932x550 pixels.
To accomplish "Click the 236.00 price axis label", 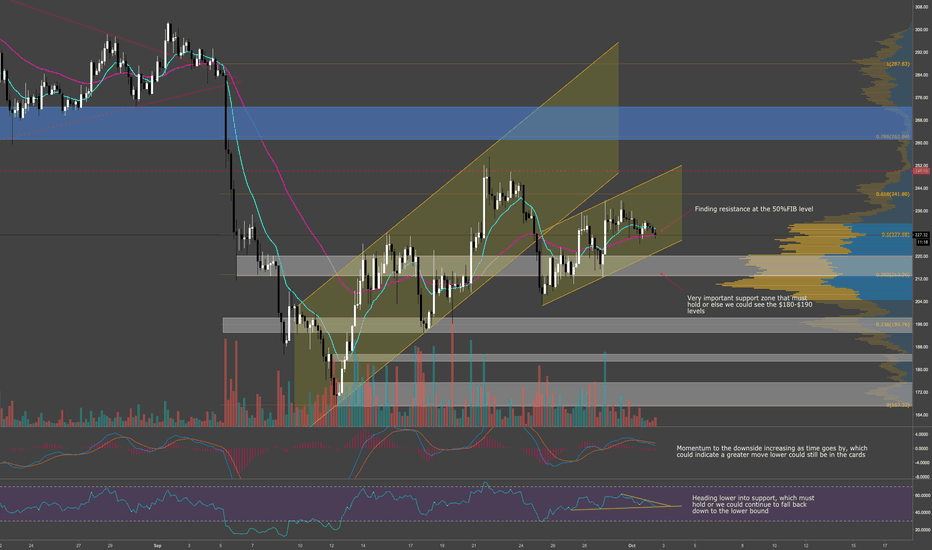I will (922, 210).
